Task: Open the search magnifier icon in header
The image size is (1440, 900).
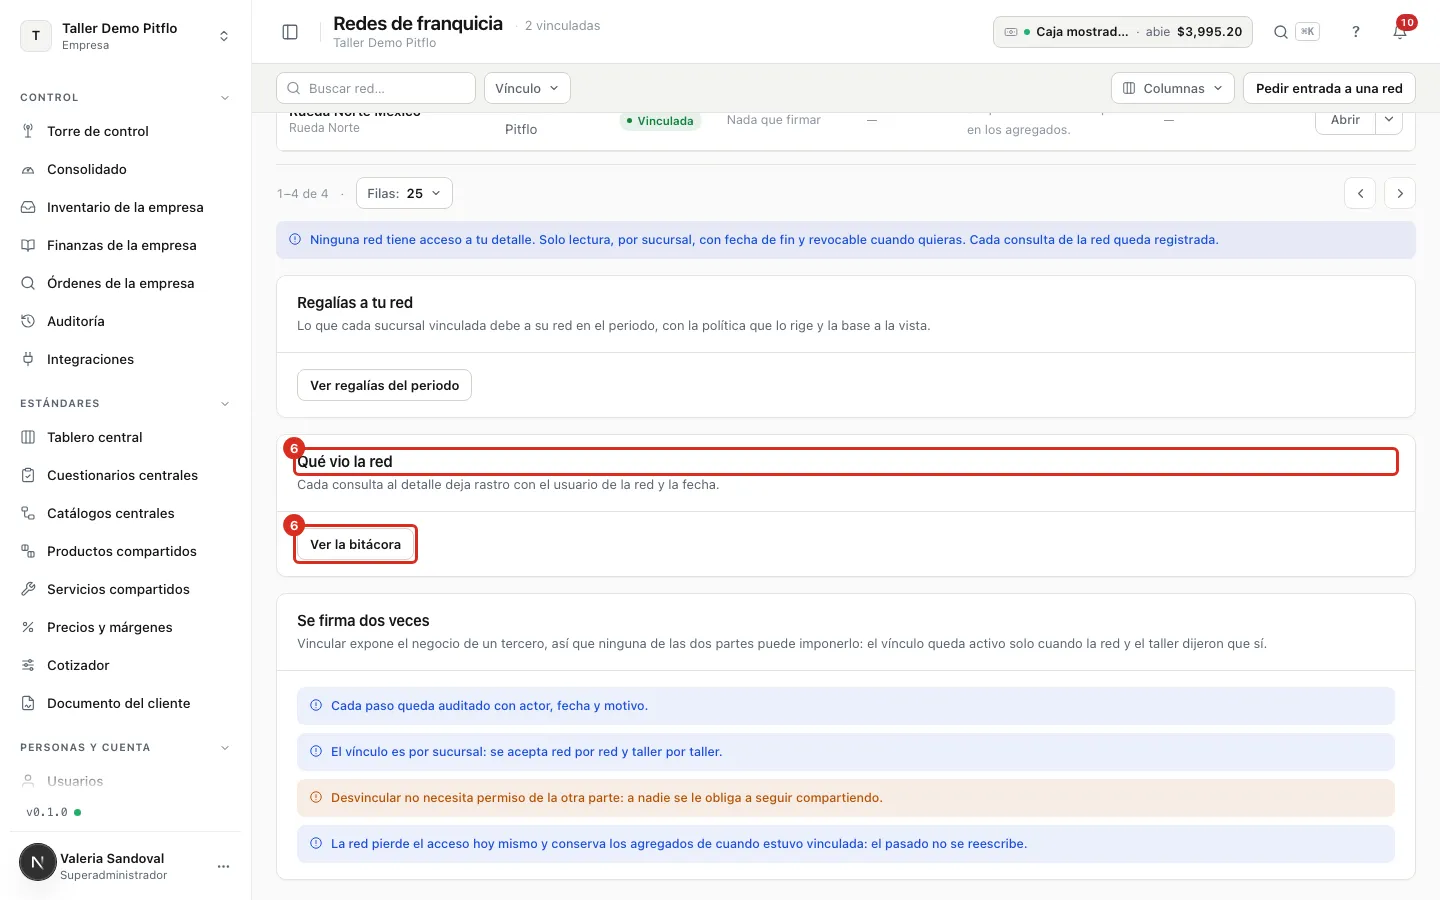Action: (x=1280, y=32)
